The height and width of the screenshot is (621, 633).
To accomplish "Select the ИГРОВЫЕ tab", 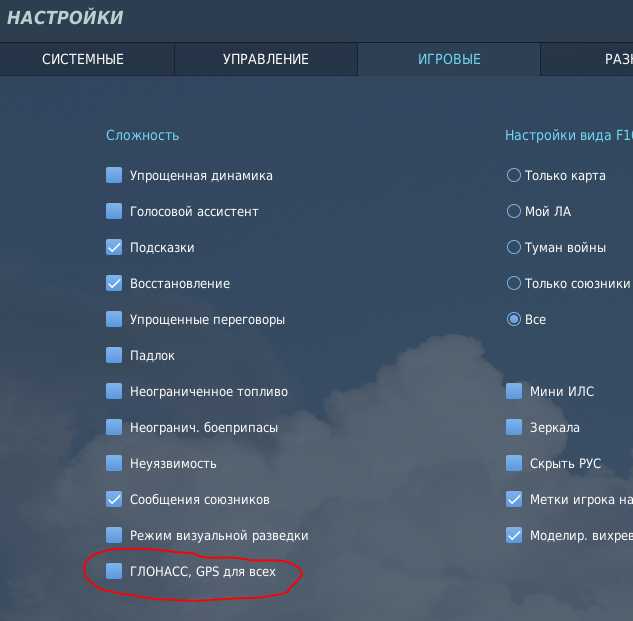I will tap(449, 59).
